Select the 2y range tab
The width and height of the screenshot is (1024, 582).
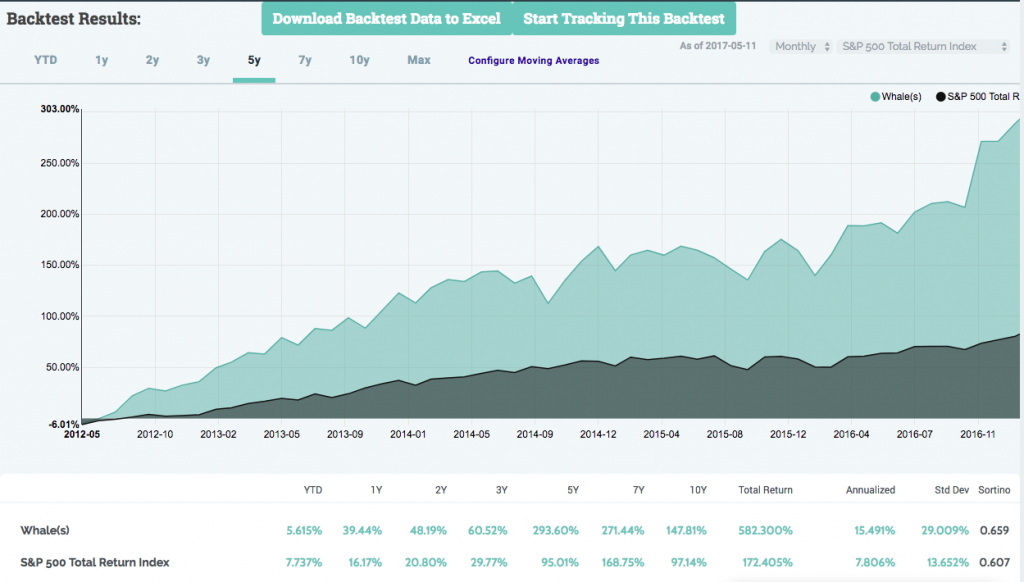(152, 60)
